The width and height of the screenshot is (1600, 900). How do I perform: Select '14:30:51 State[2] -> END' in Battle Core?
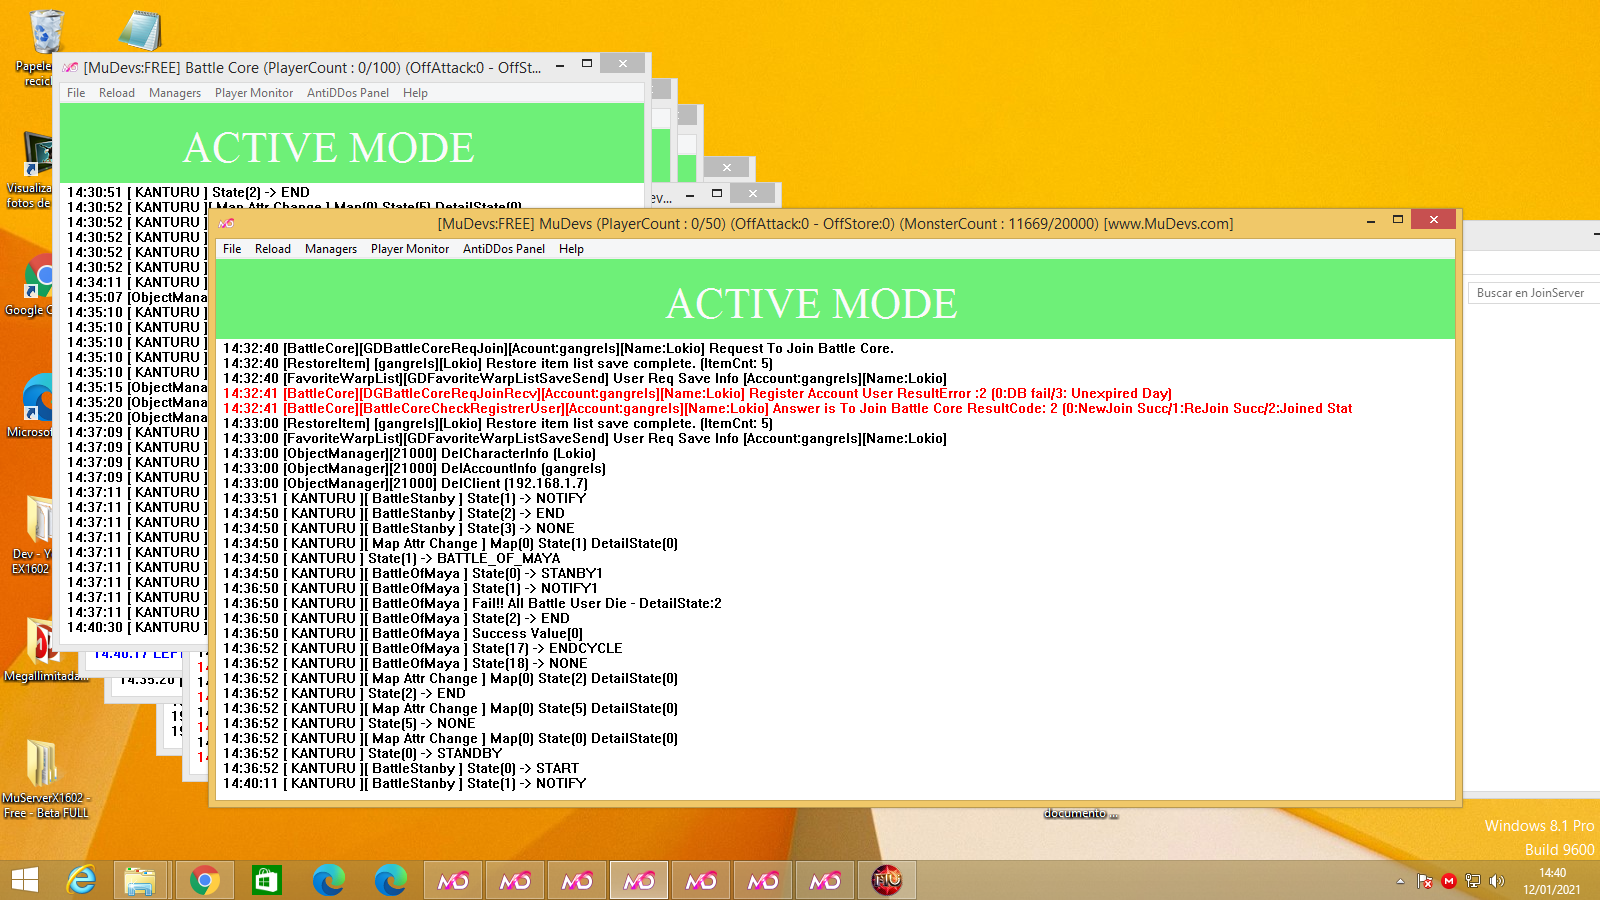pos(188,192)
